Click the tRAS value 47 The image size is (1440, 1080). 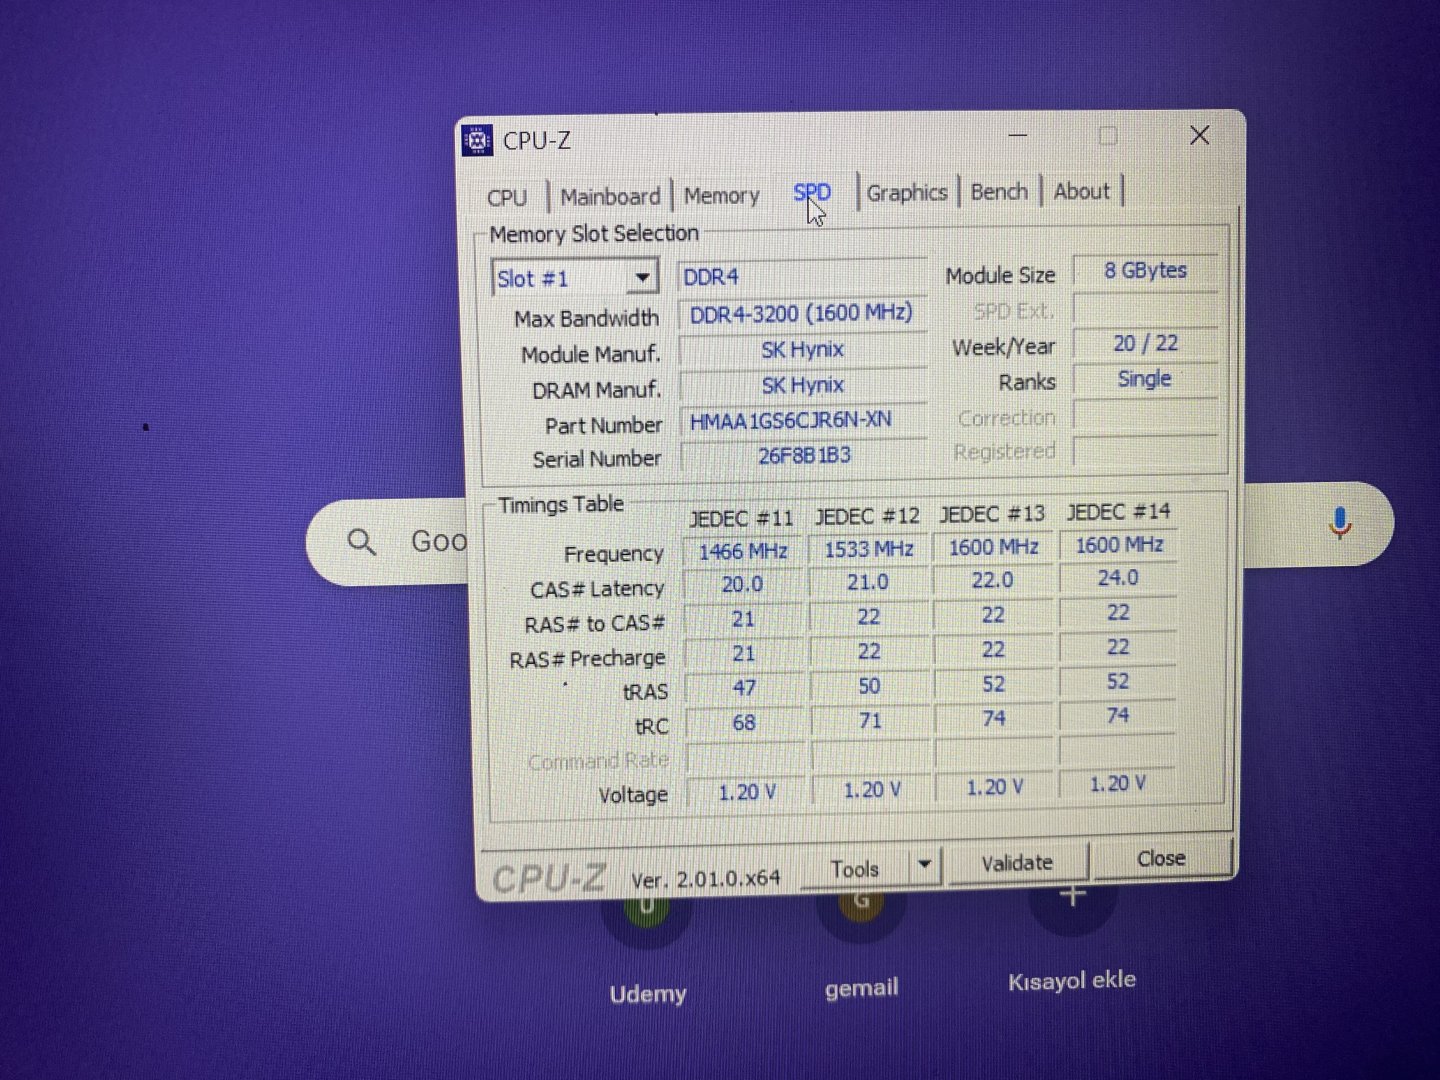pos(744,688)
